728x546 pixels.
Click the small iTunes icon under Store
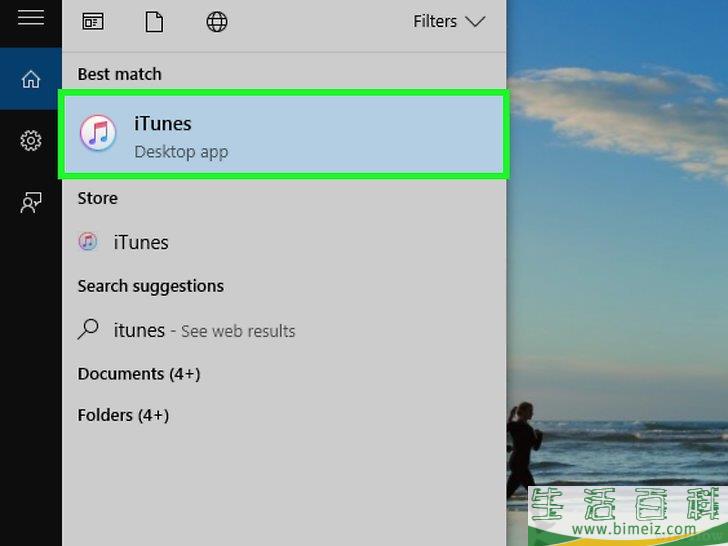coord(88,242)
